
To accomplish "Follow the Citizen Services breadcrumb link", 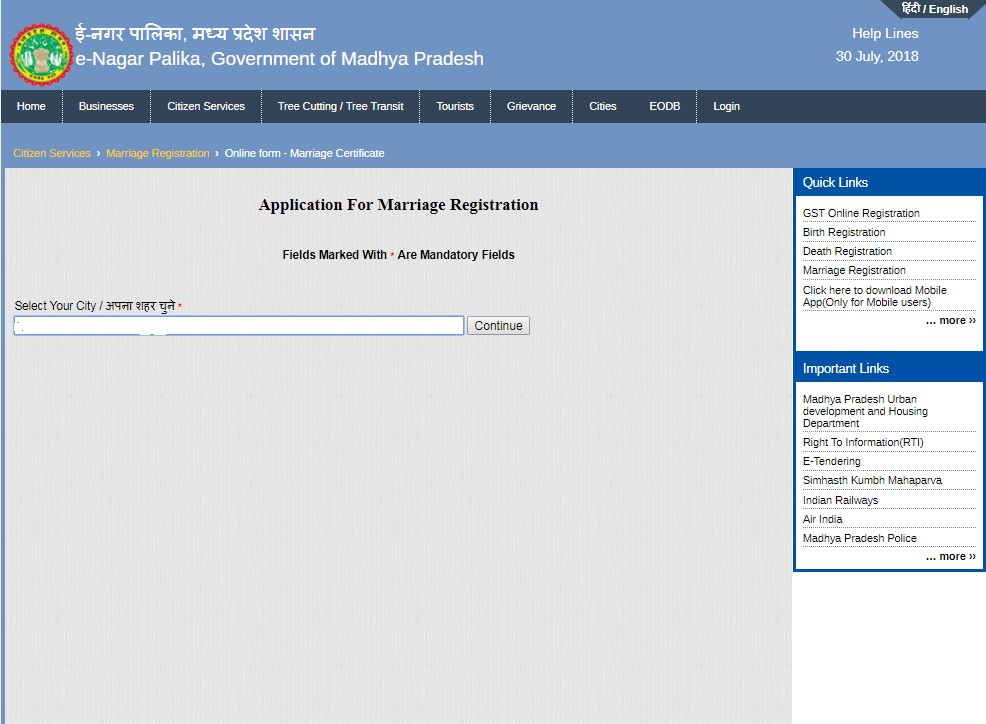I will (51, 153).
